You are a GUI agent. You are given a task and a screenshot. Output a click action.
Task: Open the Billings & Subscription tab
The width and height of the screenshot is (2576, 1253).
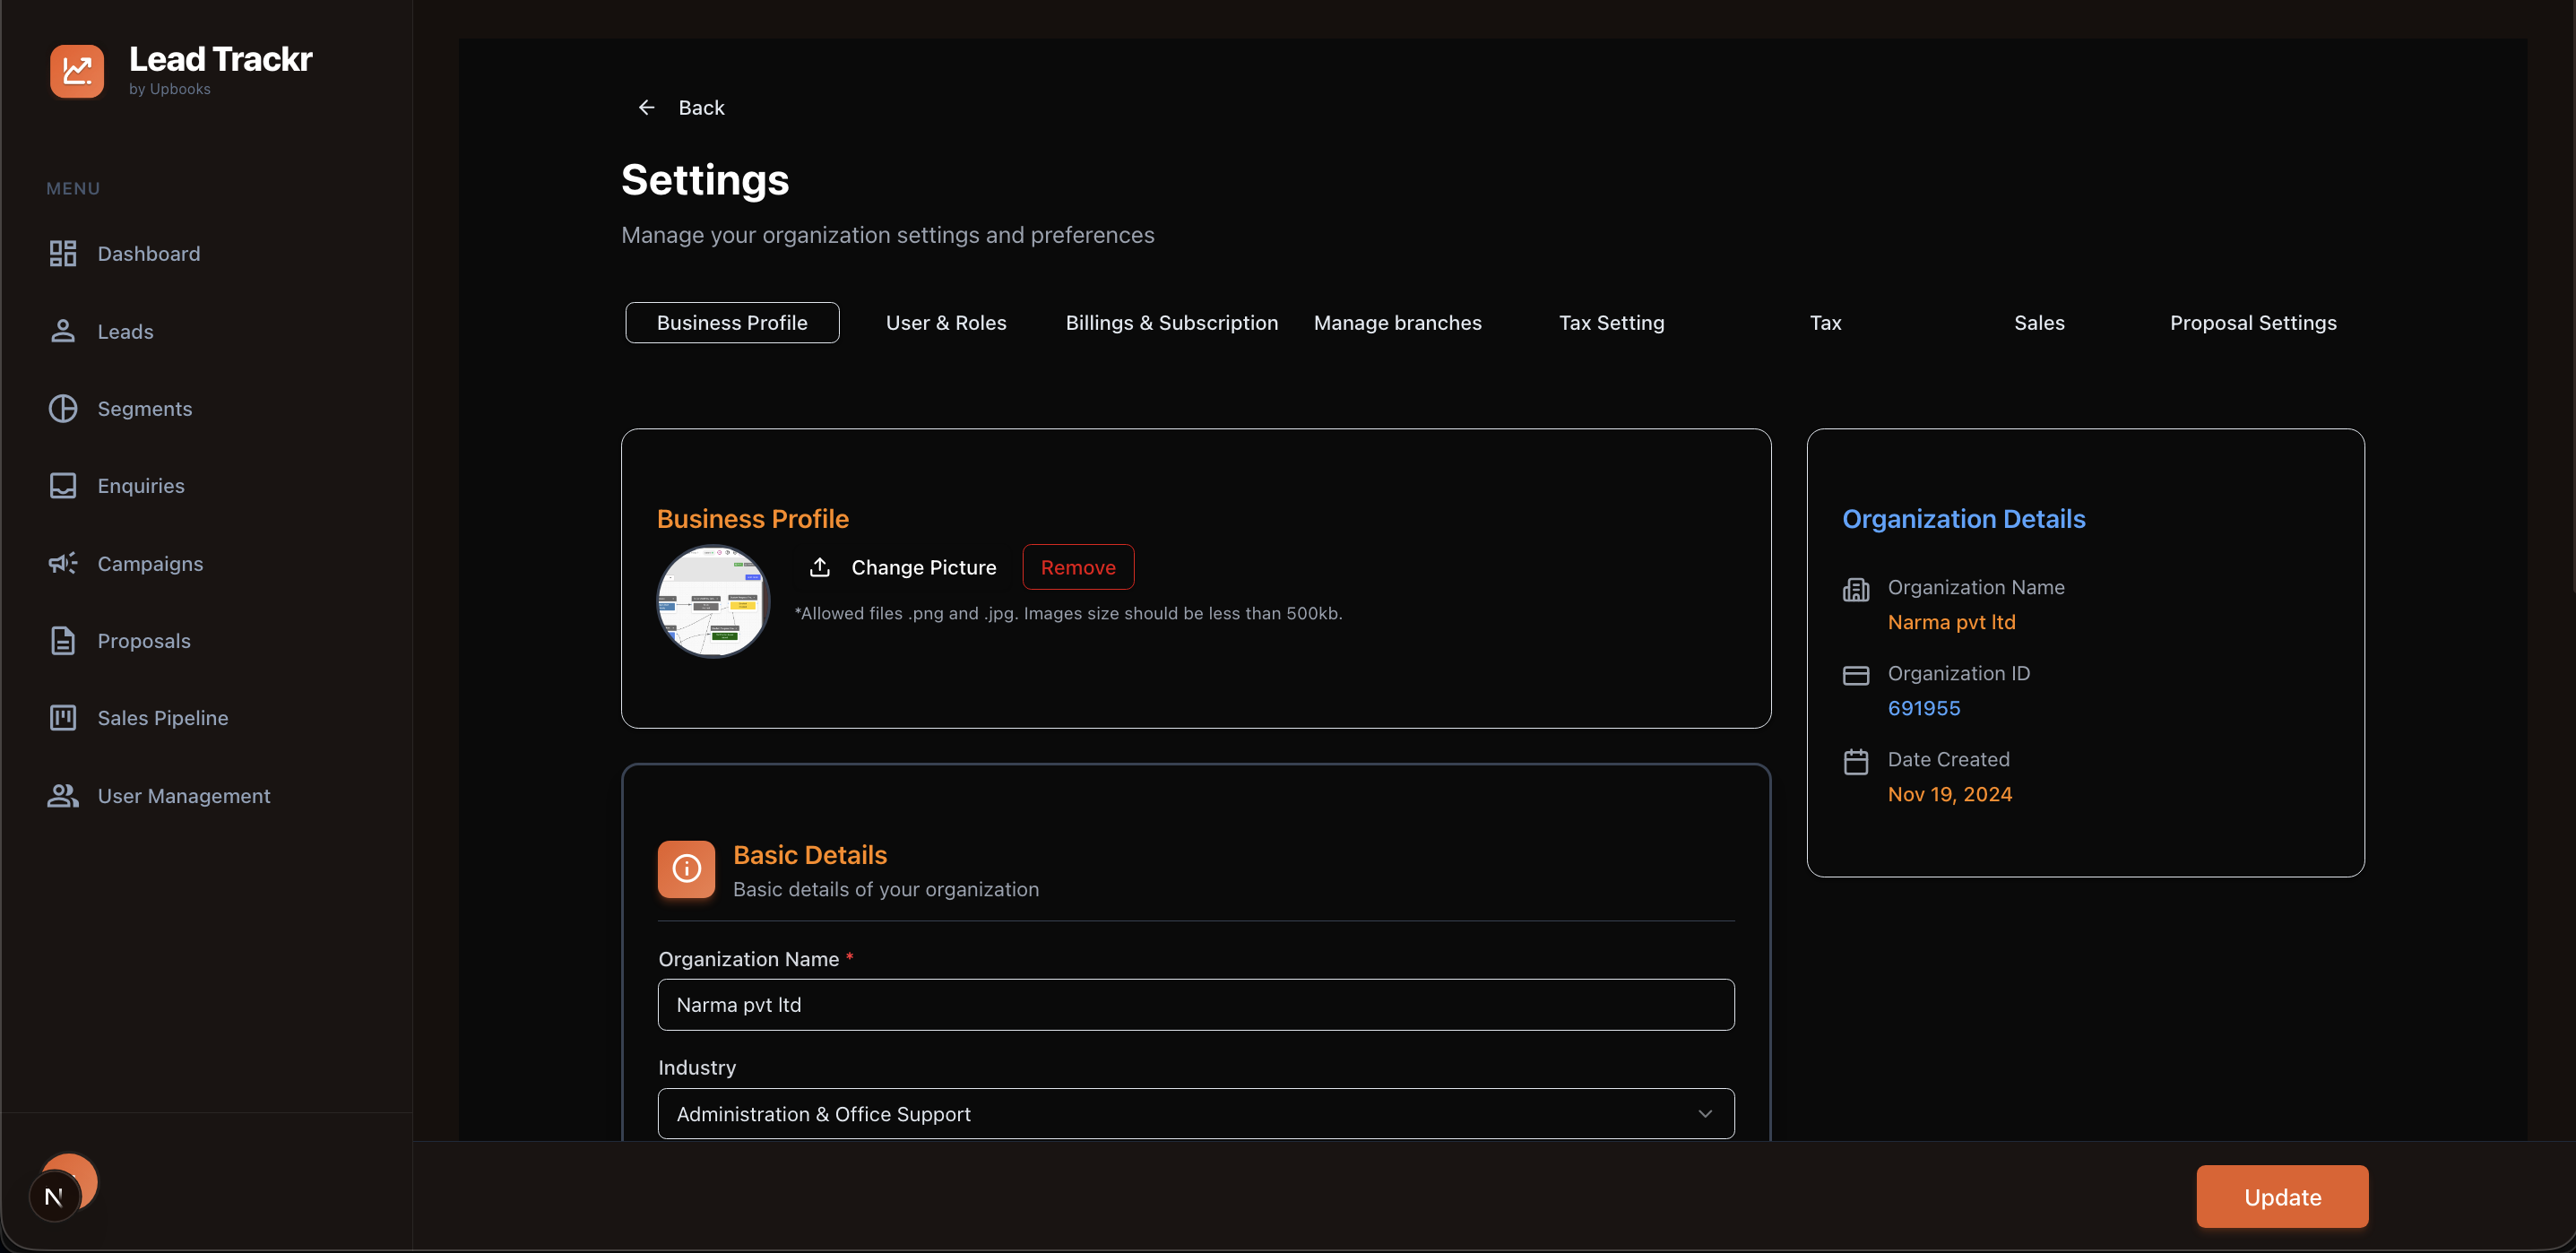pyautogui.click(x=1172, y=322)
